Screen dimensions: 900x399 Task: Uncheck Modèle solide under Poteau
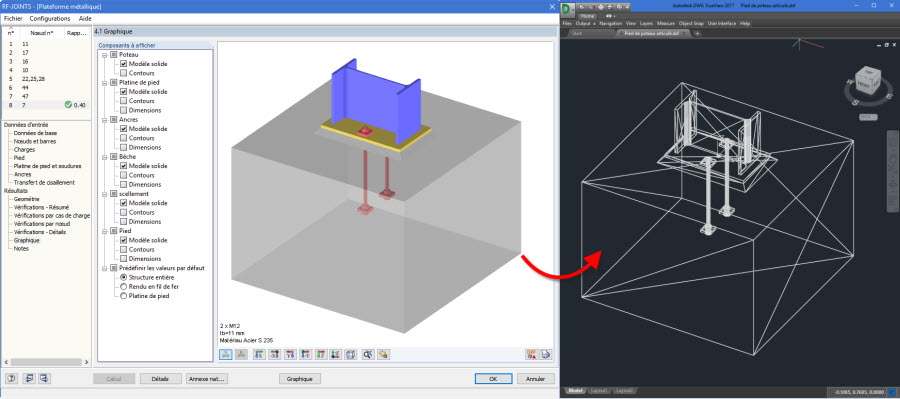tap(124, 64)
